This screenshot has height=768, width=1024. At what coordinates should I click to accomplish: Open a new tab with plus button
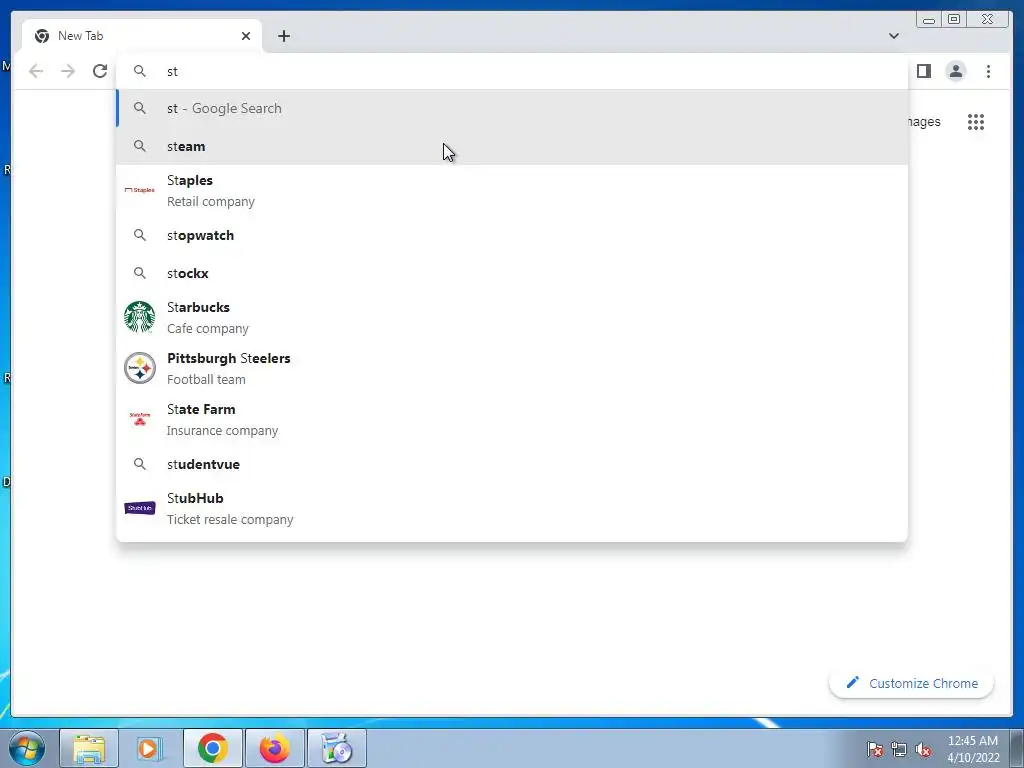point(283,36)
